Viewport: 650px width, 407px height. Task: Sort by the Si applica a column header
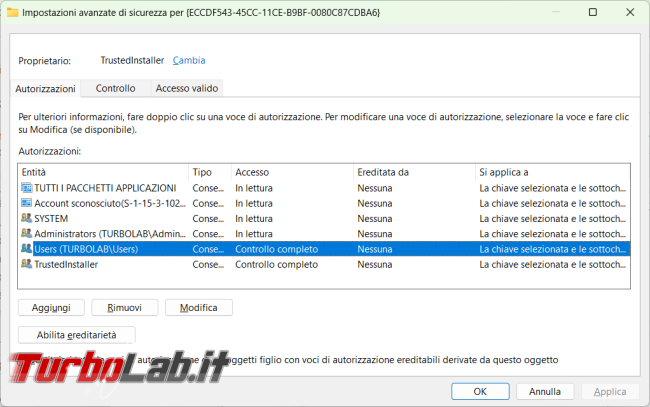553,172
